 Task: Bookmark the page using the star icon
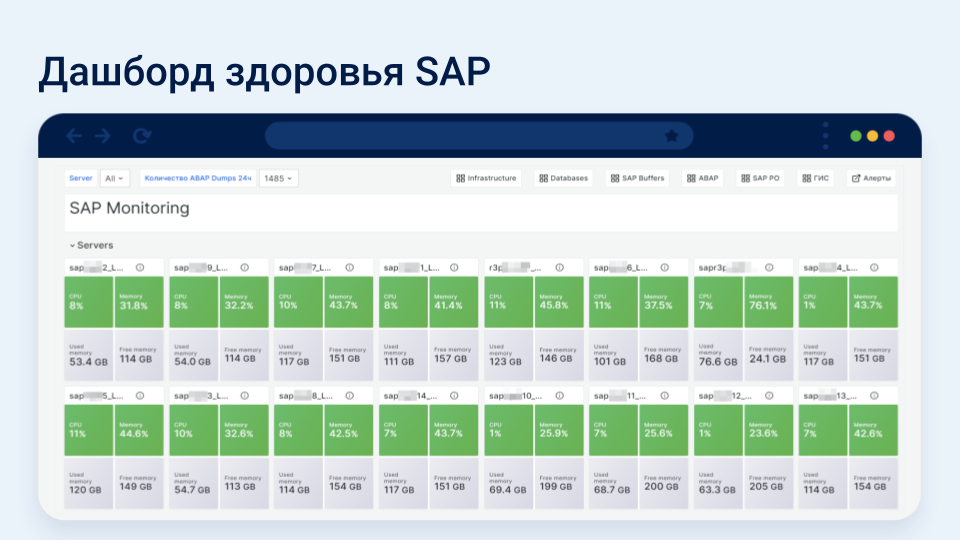click(671, 136)
